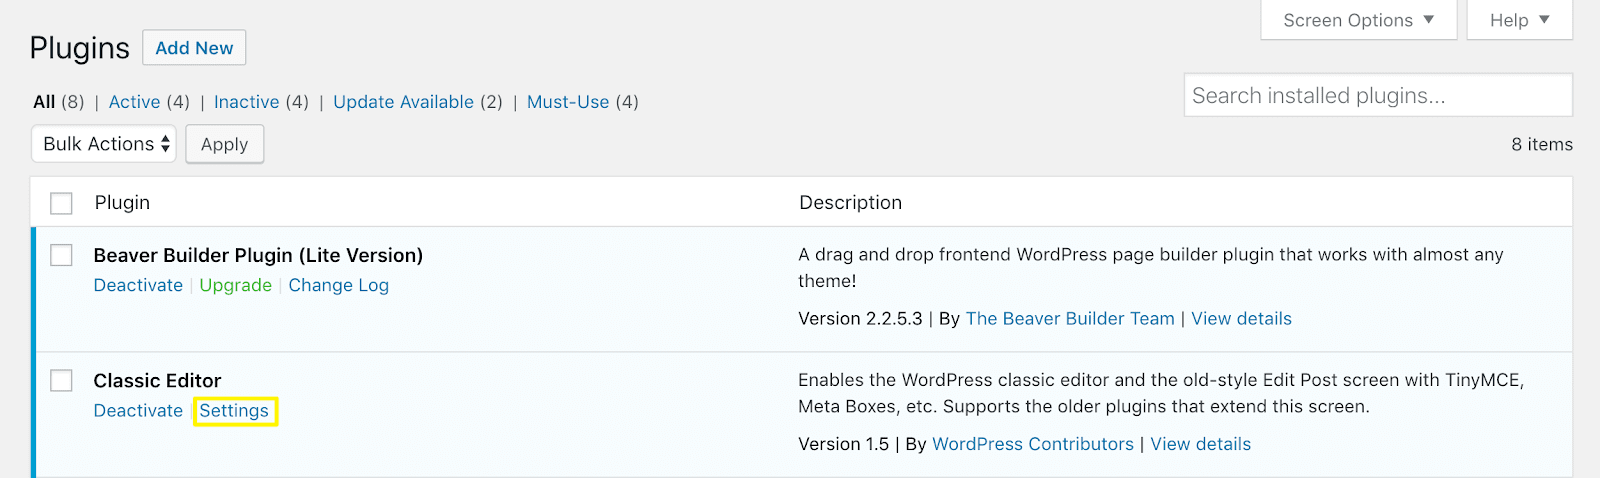The width and height of the screenshot is (1600, 478).
Task: Deactivate the Classic Editor plugin
Action: [138, 411]
